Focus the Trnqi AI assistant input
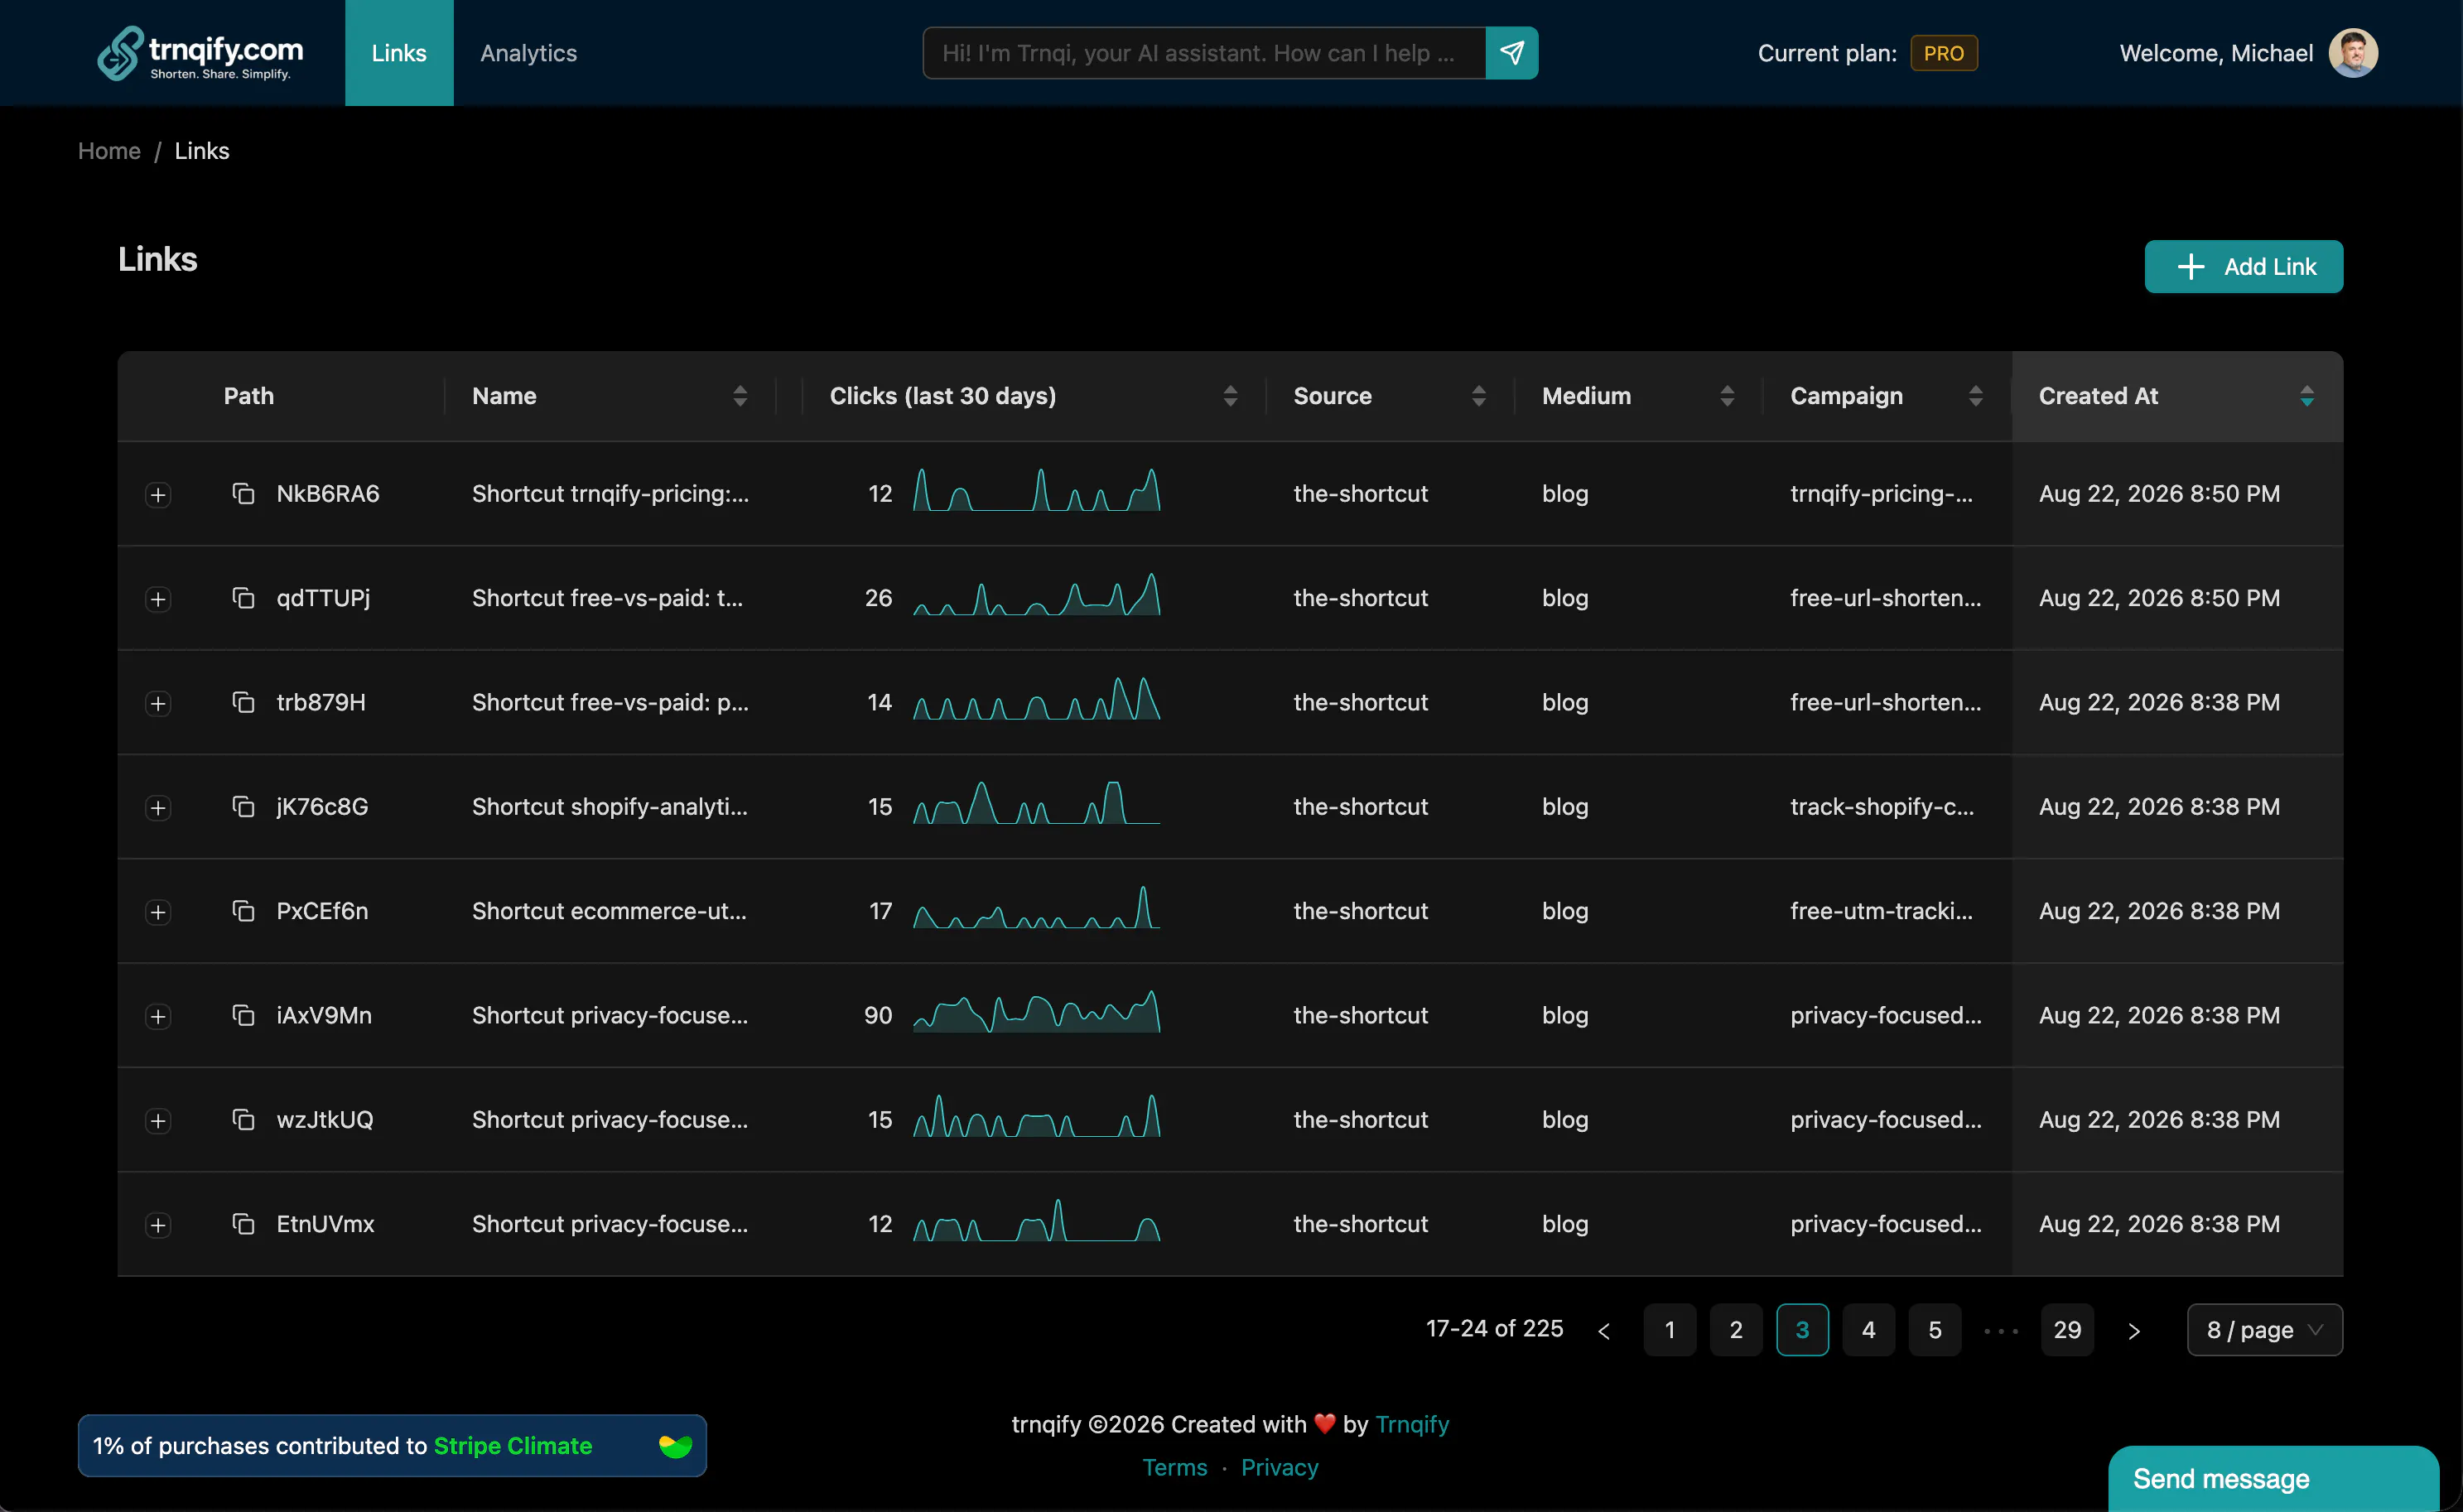This screenshot has width=2463, height=1512. pyautogui.click(x=1204, y=53)
